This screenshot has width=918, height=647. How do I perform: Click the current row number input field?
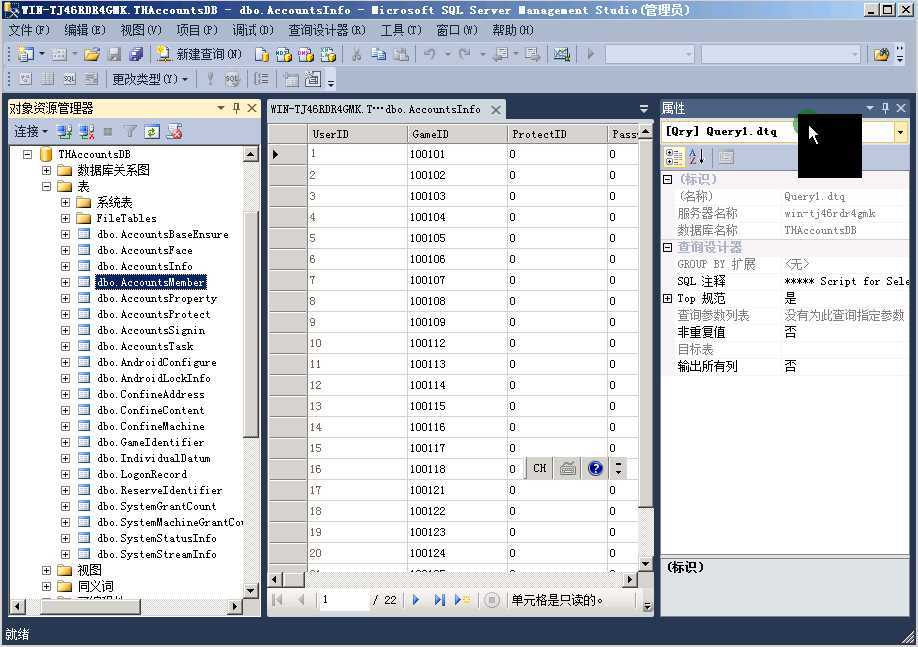point(343,600)
